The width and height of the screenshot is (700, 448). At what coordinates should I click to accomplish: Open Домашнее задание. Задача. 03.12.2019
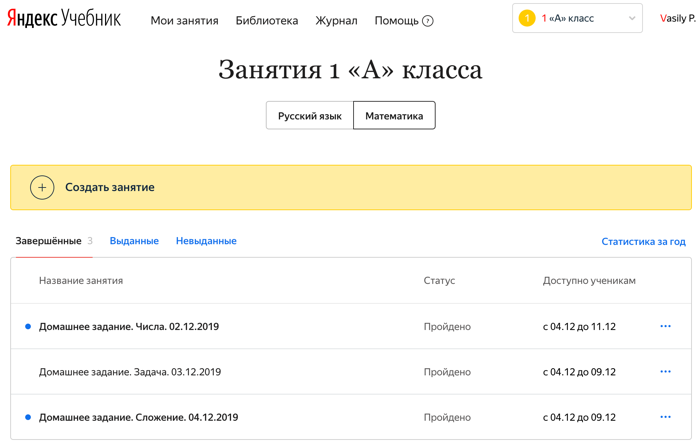pyautogui.click(x=130, y=372)
